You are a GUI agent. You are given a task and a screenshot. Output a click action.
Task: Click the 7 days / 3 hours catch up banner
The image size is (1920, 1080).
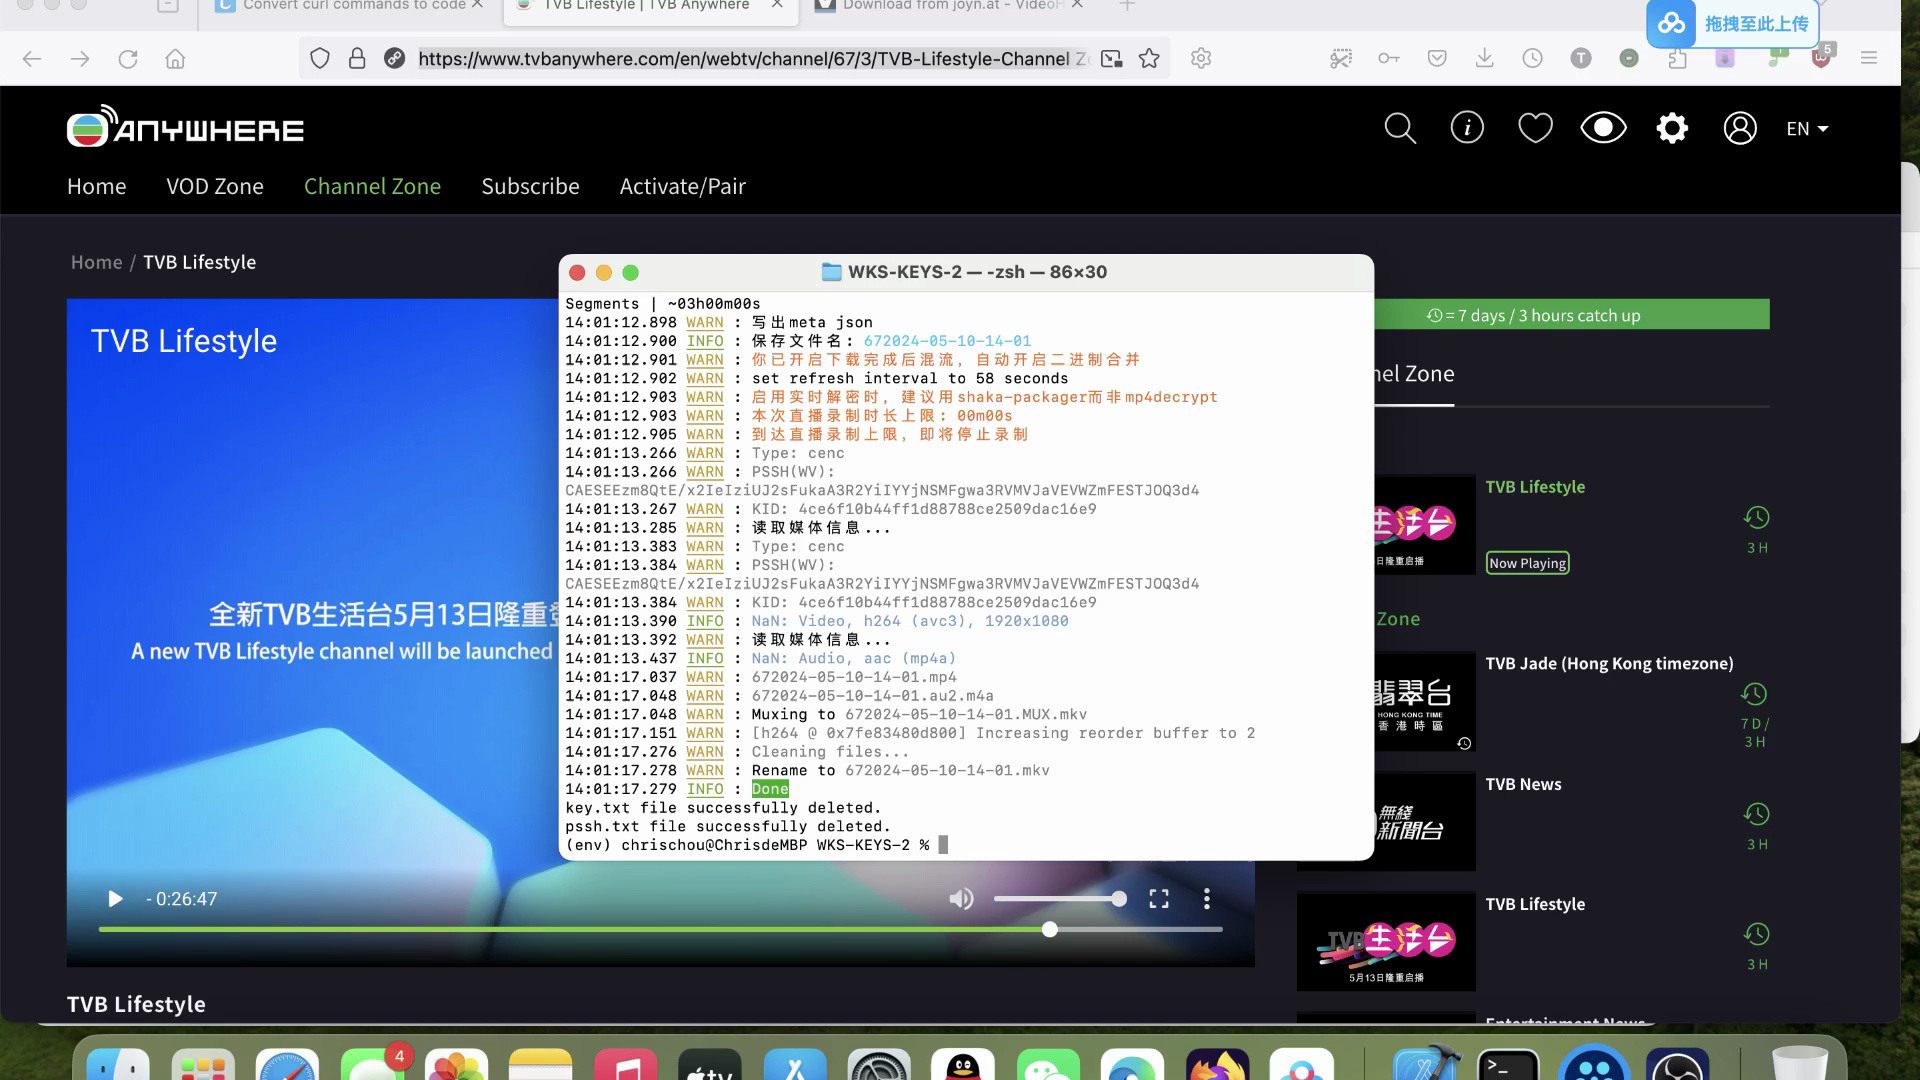click(1571, 315)
